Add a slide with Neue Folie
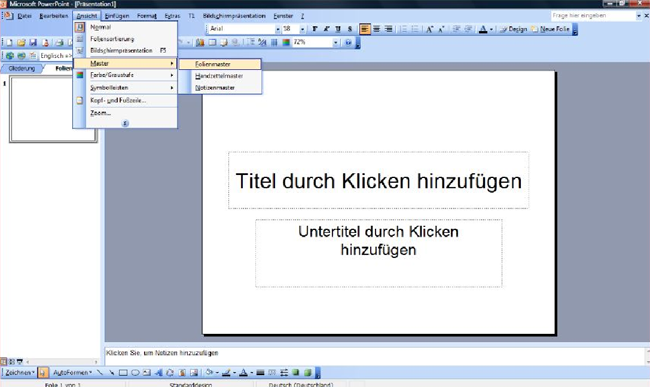Screen dimensions: 650x387 click(551, 29)
